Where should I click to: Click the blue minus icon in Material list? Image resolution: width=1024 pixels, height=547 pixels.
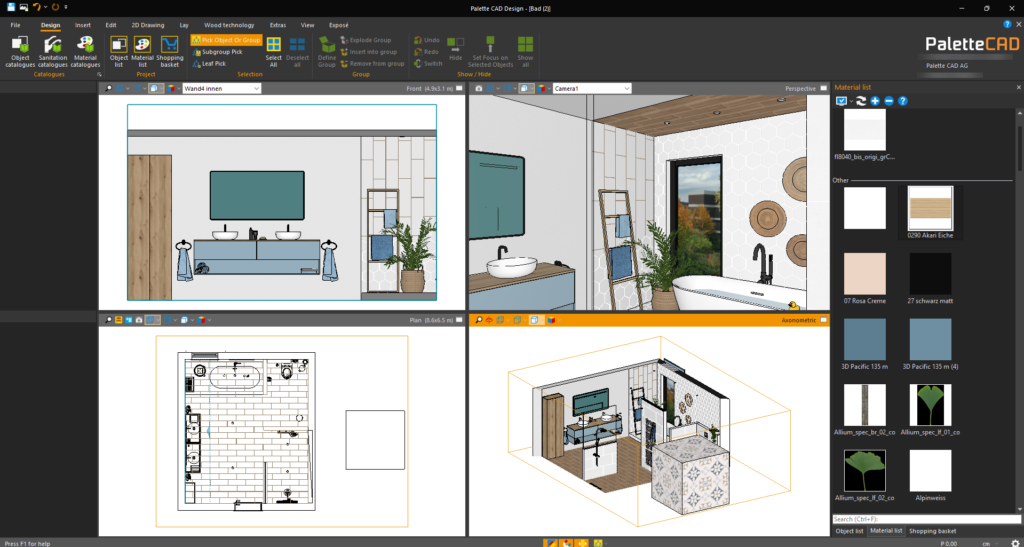(x=888, y=101)
